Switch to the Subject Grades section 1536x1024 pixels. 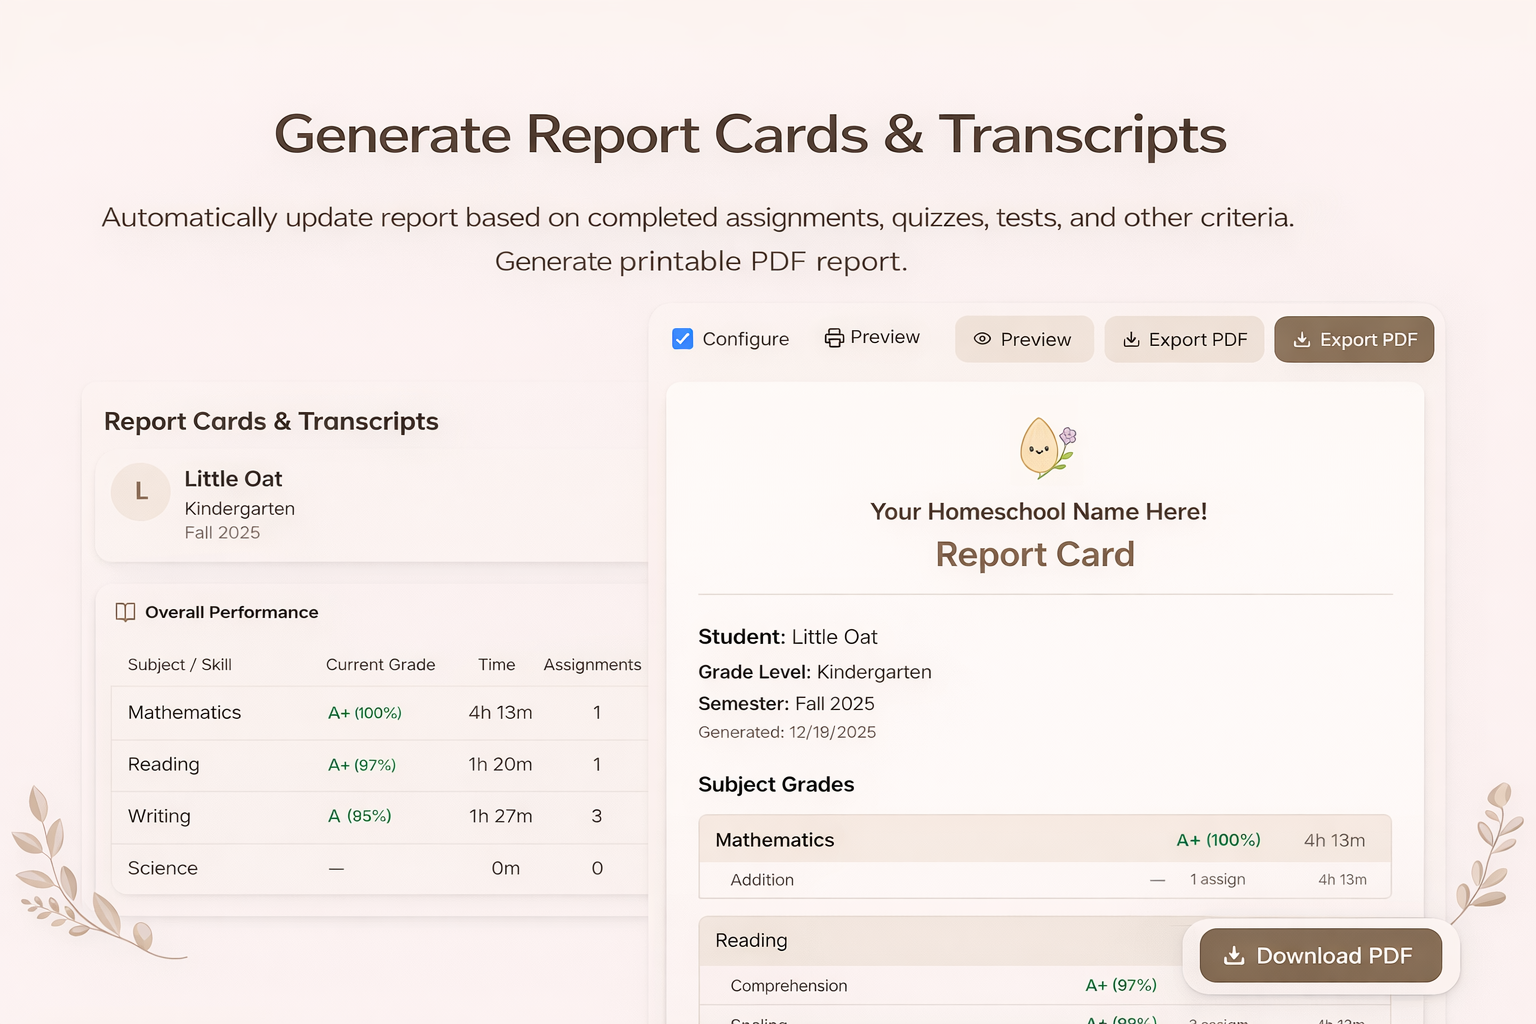pos(776,784)
